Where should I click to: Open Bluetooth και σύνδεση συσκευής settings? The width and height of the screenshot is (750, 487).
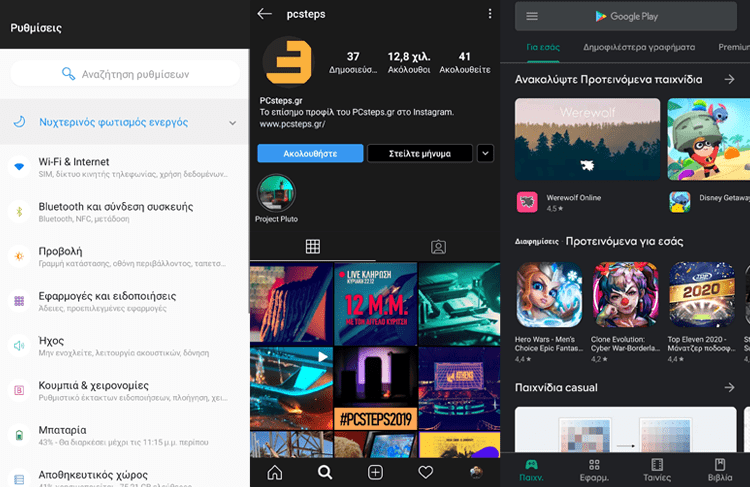click(124, 212)
